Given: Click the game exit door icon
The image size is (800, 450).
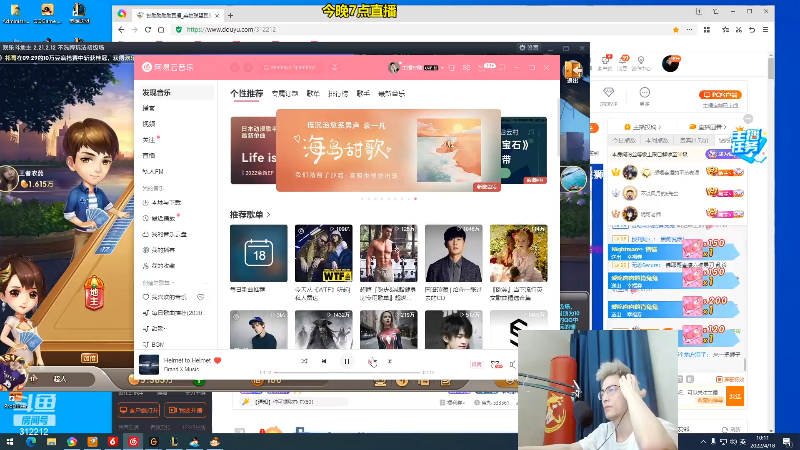Looking at the screenshot, I should (572, 71).
